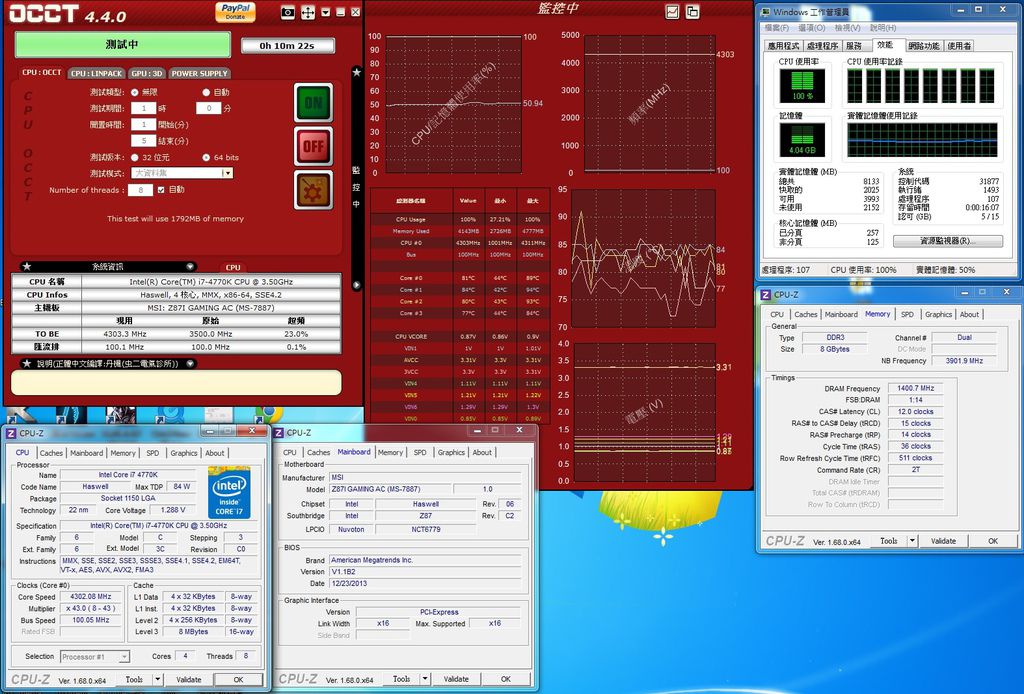Click the star icon beside the 說明 header
1024x694 pixels.
coord(27,363)
